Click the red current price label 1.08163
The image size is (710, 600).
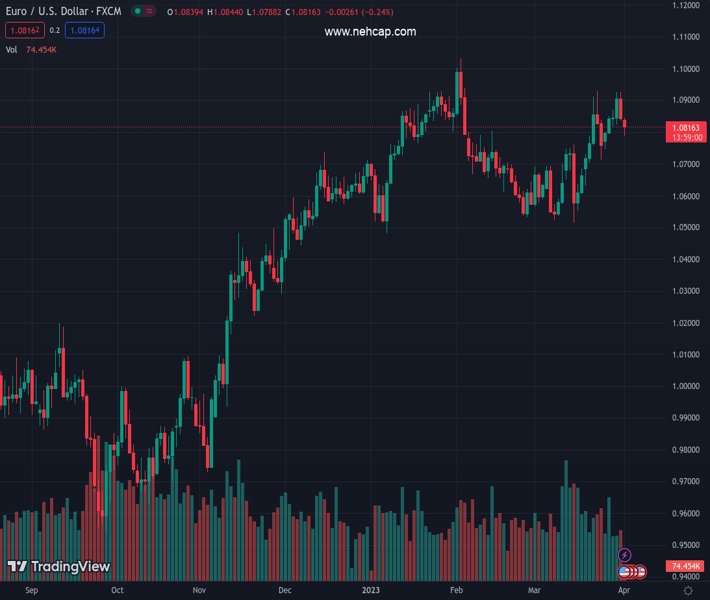tap(686, 128)
